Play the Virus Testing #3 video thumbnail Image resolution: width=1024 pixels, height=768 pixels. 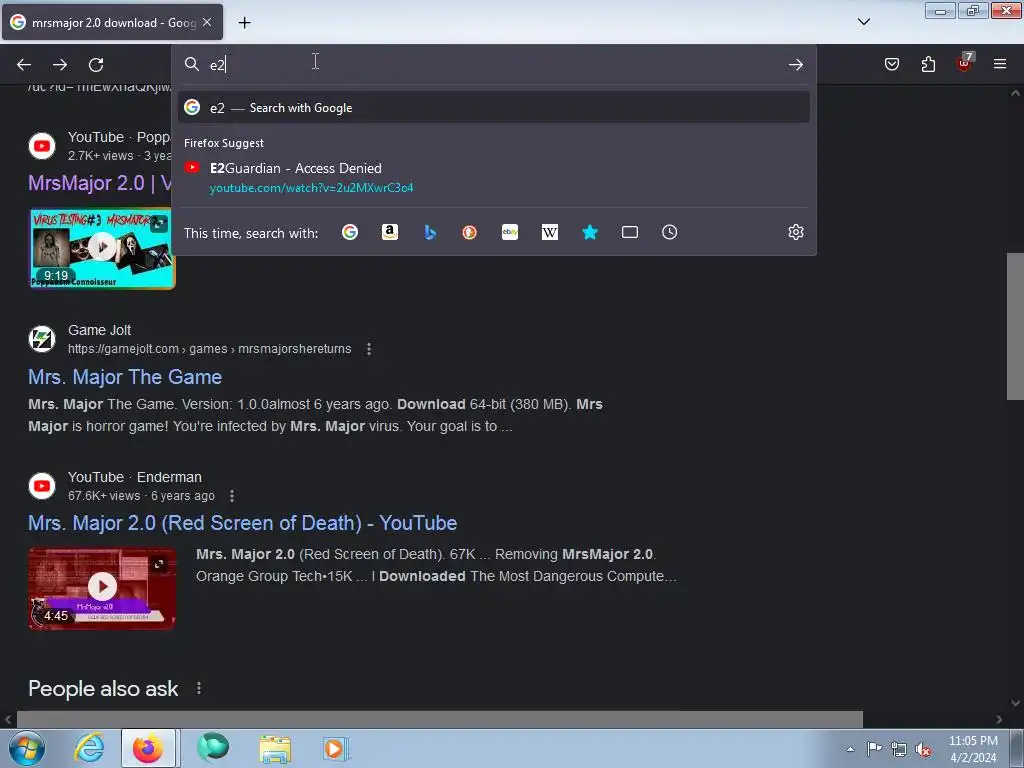click(x=102, y=248)
